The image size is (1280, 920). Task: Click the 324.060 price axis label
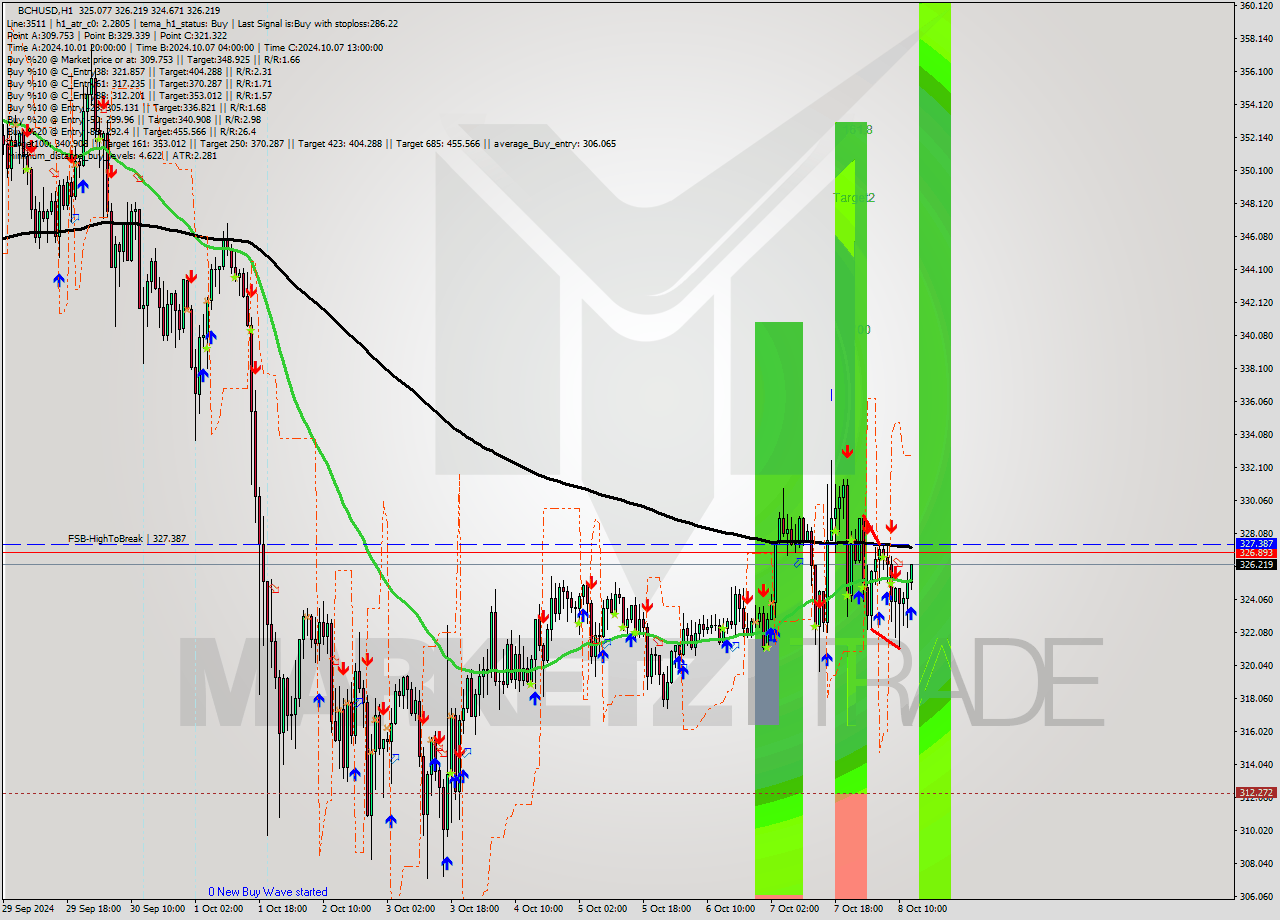(1256, 600)
